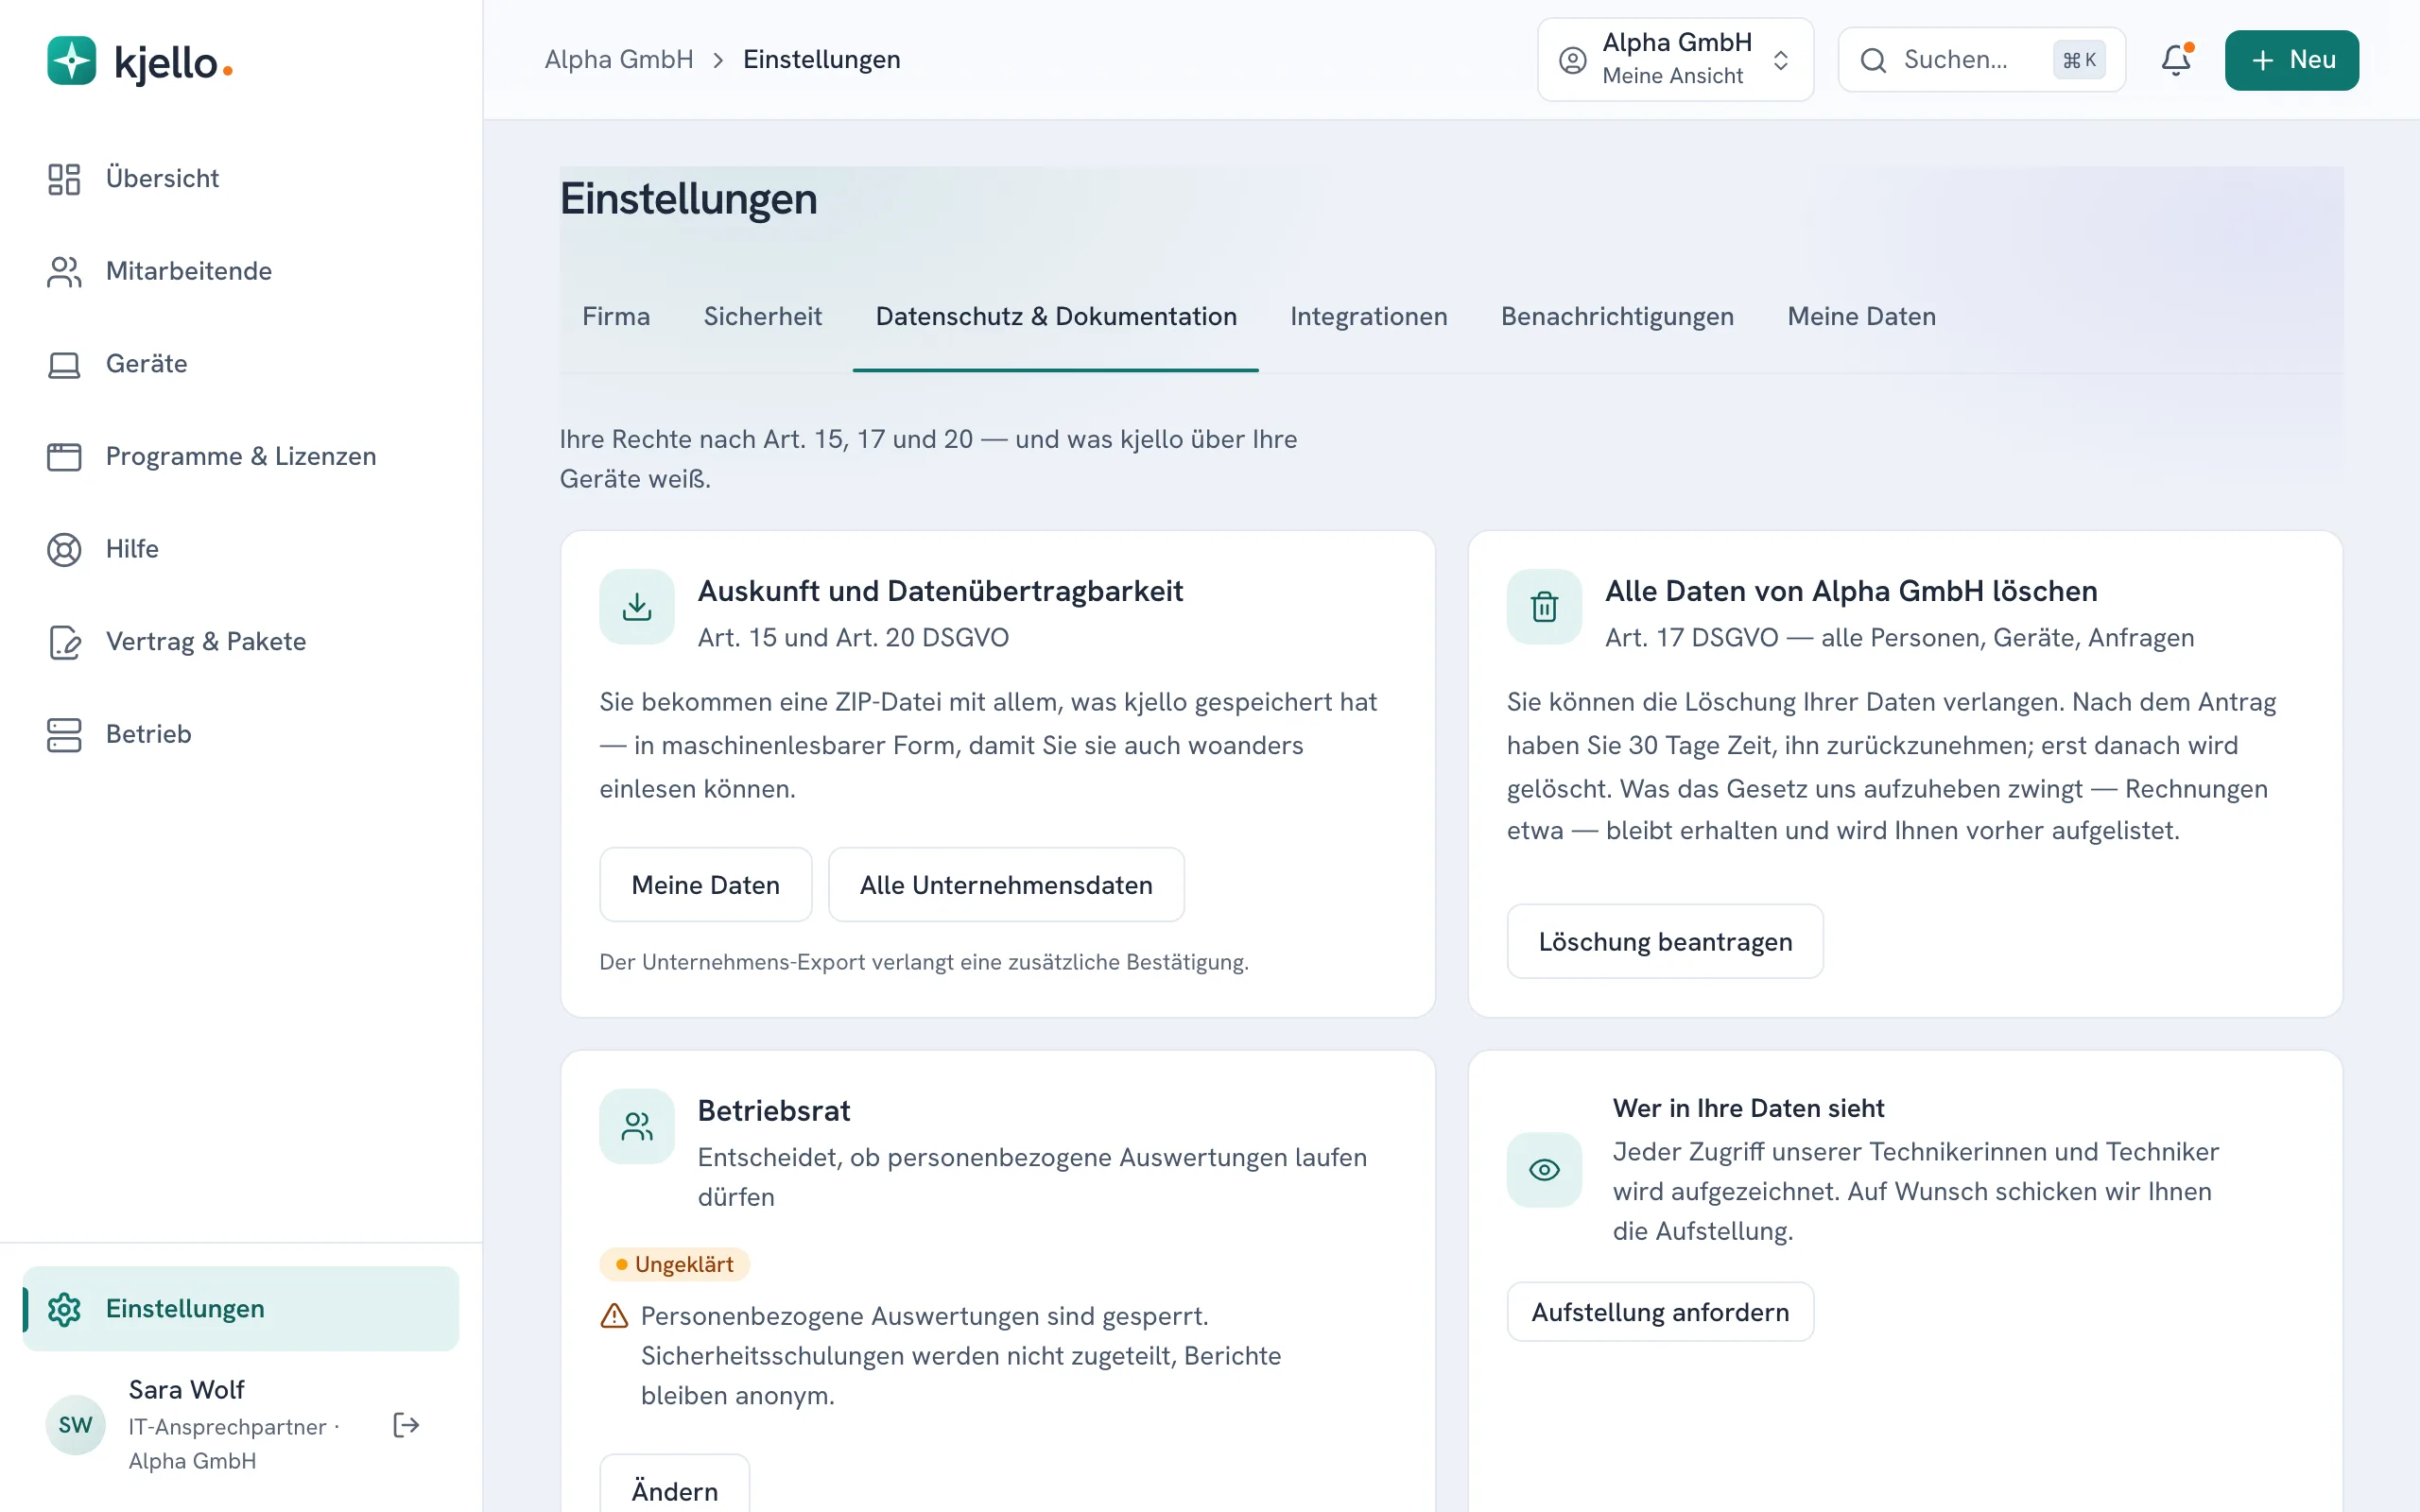Click the Einstellungen gear icon
The image size is (2420, 1512).
64,1309
